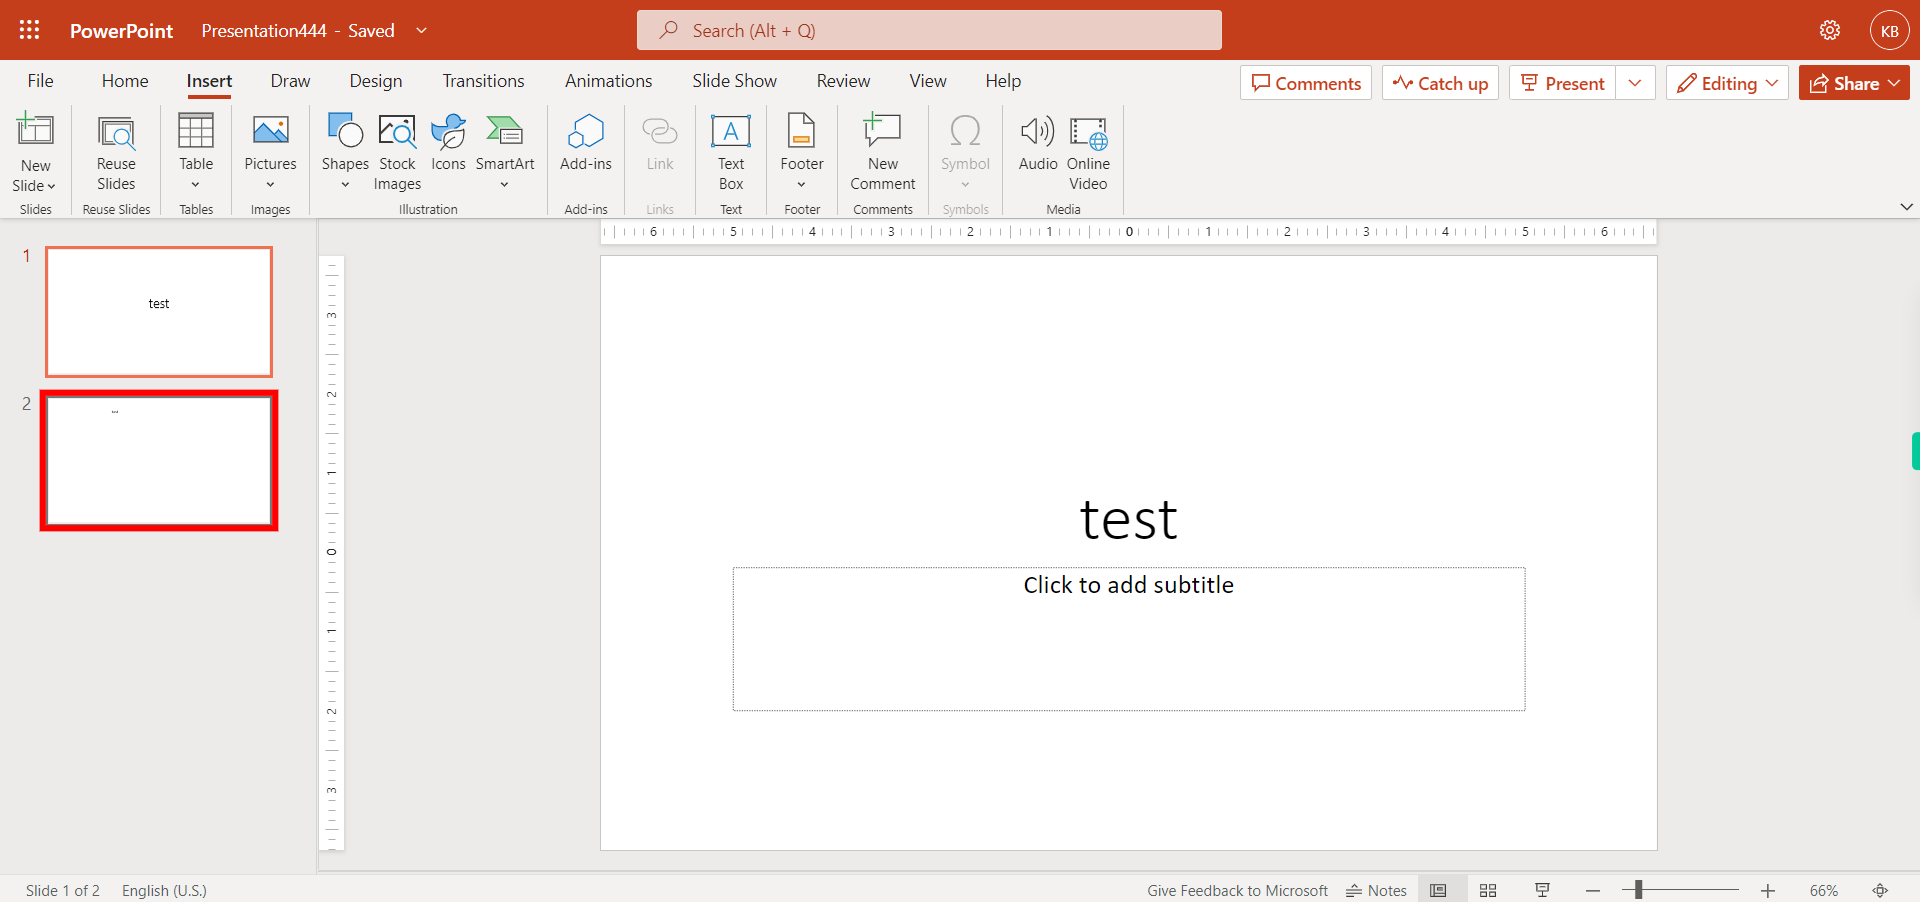Click the English (U.S.) language indicator

tap(164, 890)
